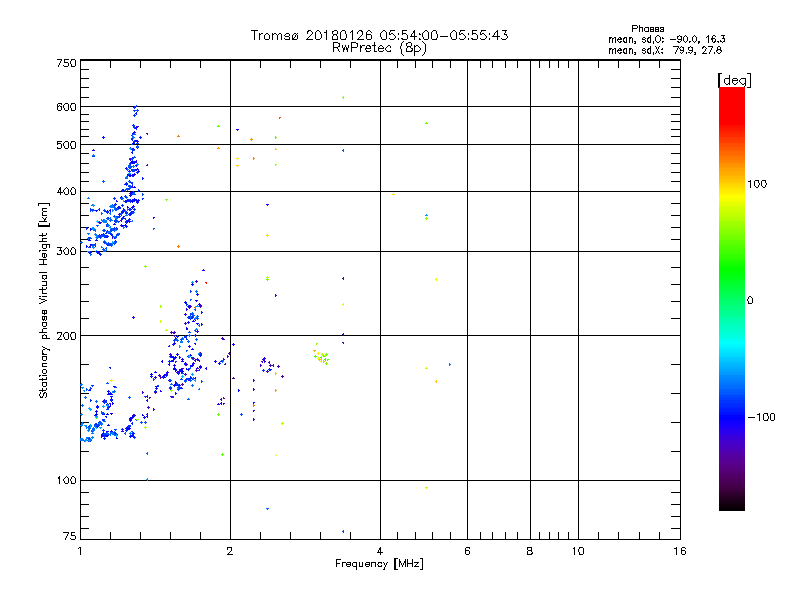Click the y-axis tick label '600'
This screenshot has height=600, width=800.
66,107
